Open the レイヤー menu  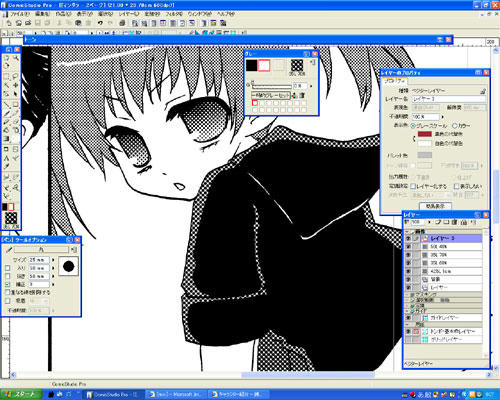[x=129, y=14]
